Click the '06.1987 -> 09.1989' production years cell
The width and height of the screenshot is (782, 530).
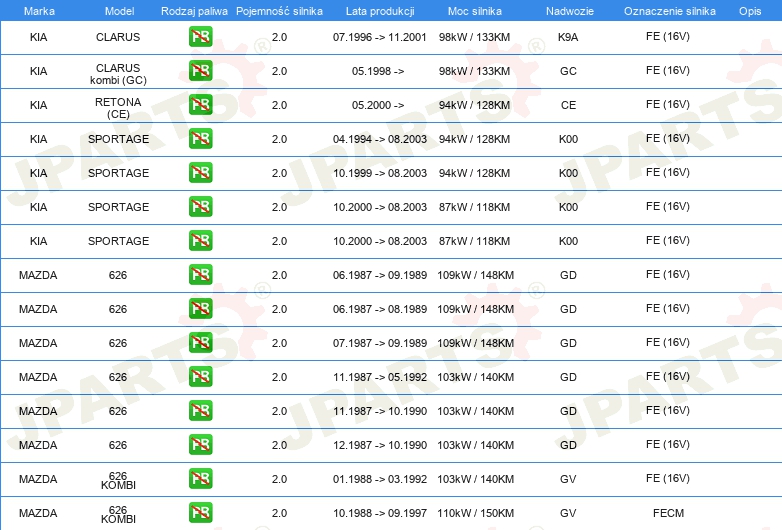tap(380, 275)
